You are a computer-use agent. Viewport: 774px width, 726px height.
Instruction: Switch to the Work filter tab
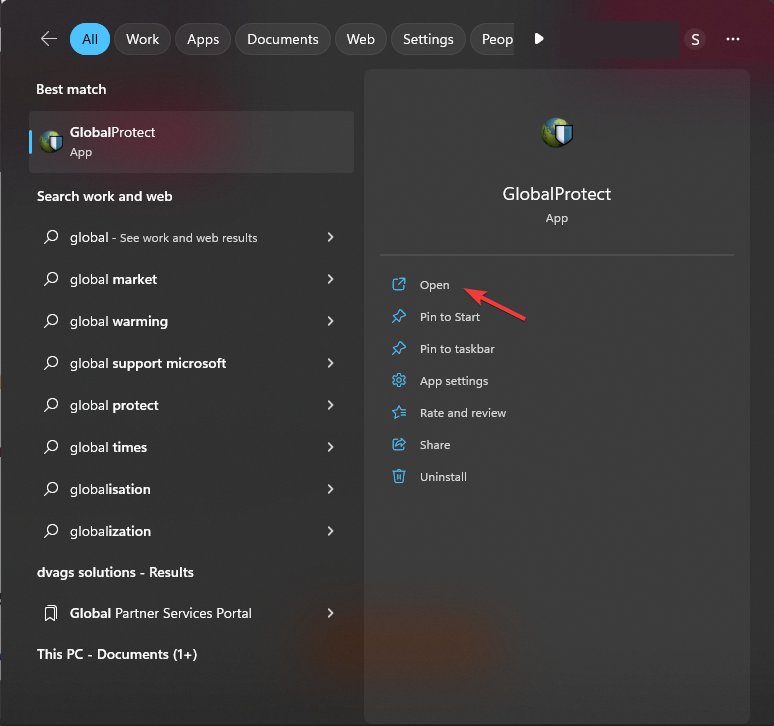tap(142, 39)
